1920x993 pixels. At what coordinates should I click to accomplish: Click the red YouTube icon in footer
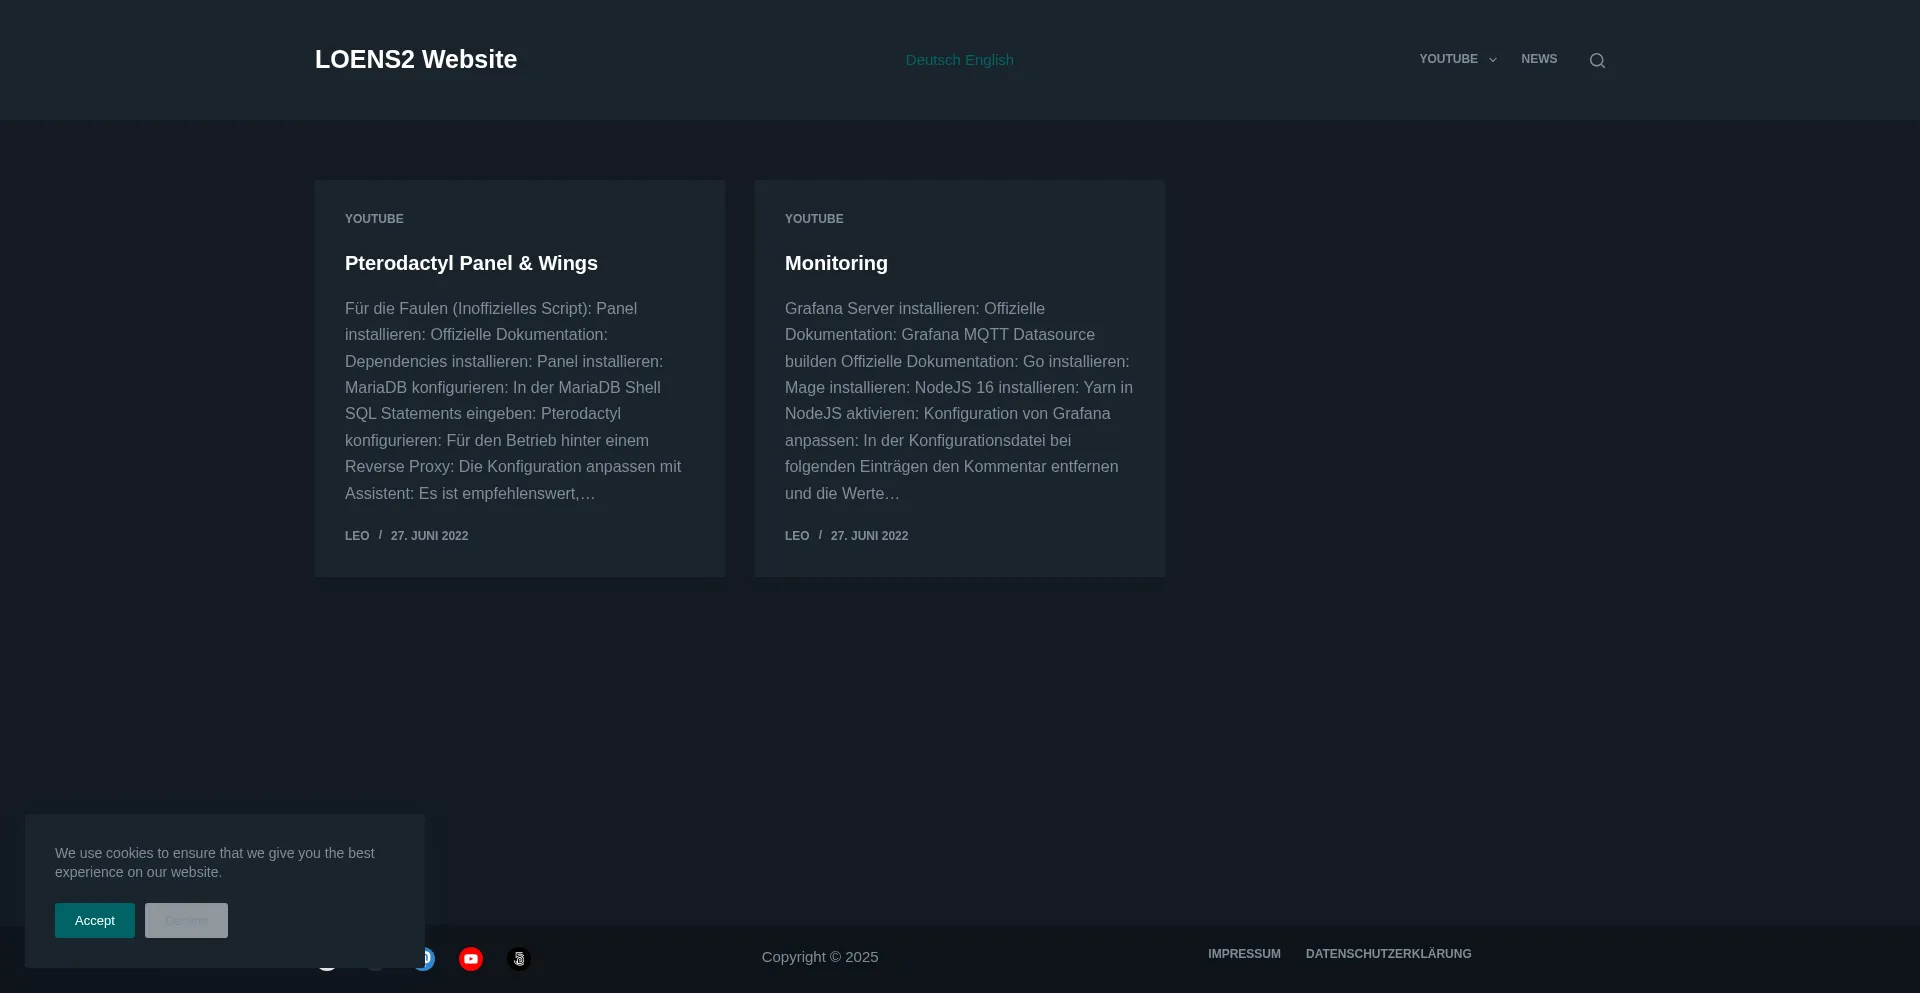(x=471, y=959)
